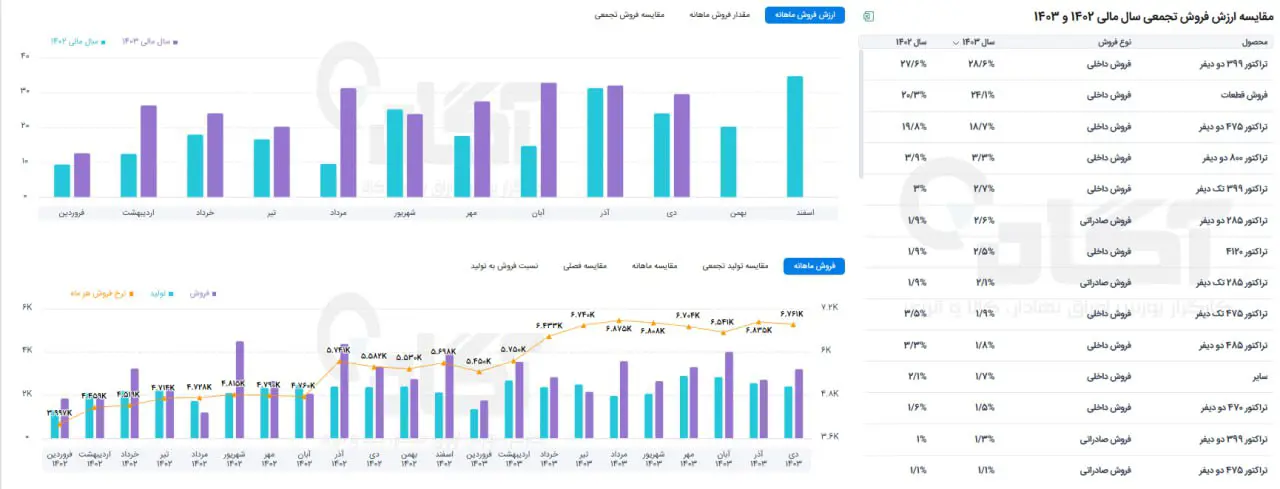Click the ۲۴/۱% value in the table
The height and width of the screenshot is (489, 1280).
pyautogui.click(x=983, y=95)
